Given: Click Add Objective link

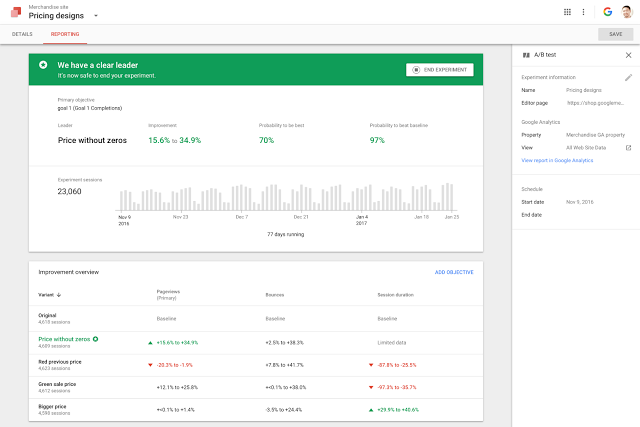Looking at the screenshot, I should point(454,272).
